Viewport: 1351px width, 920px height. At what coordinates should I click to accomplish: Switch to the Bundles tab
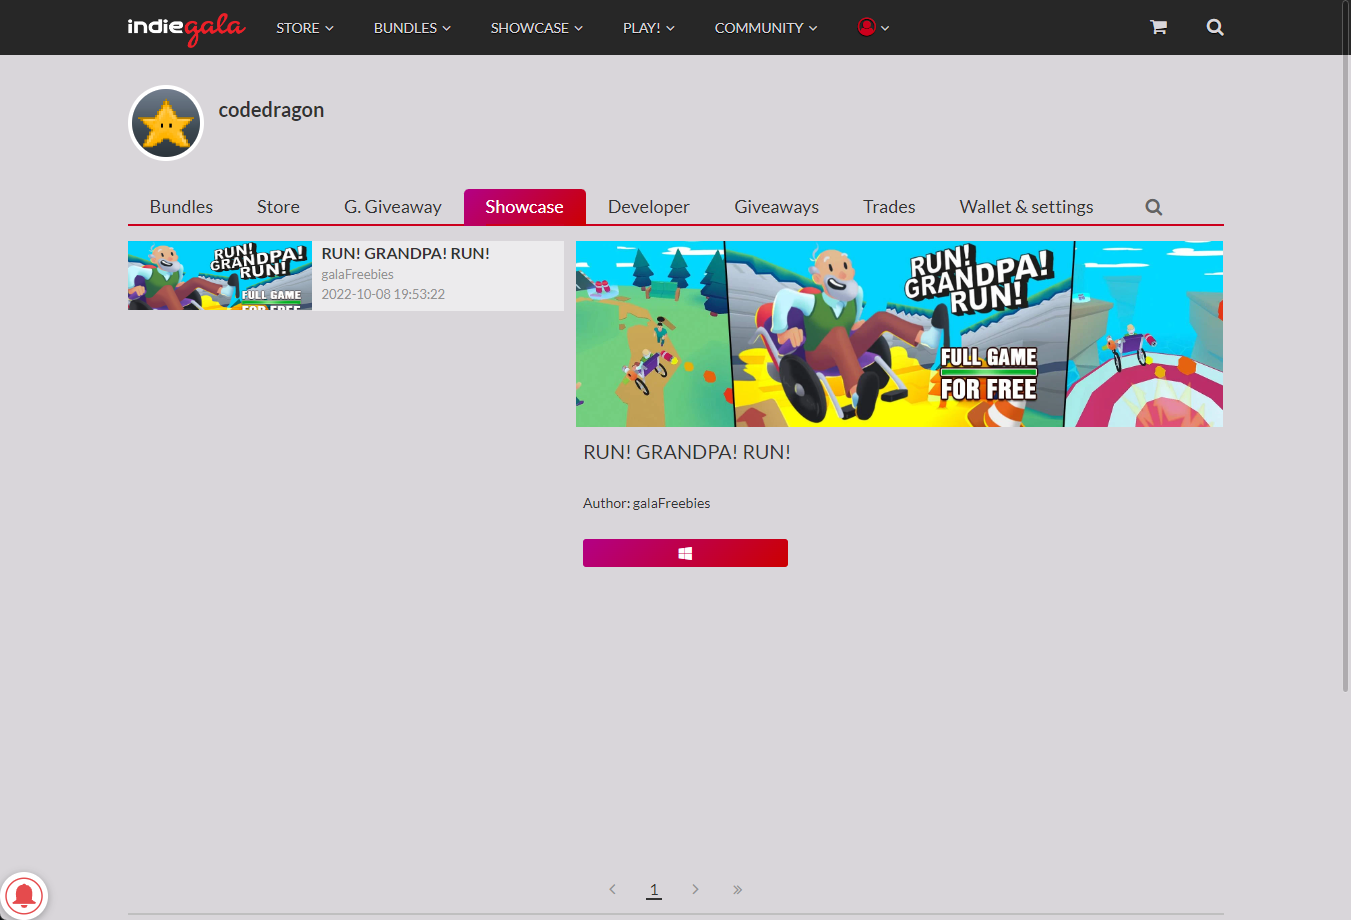[x=181, y=207]
